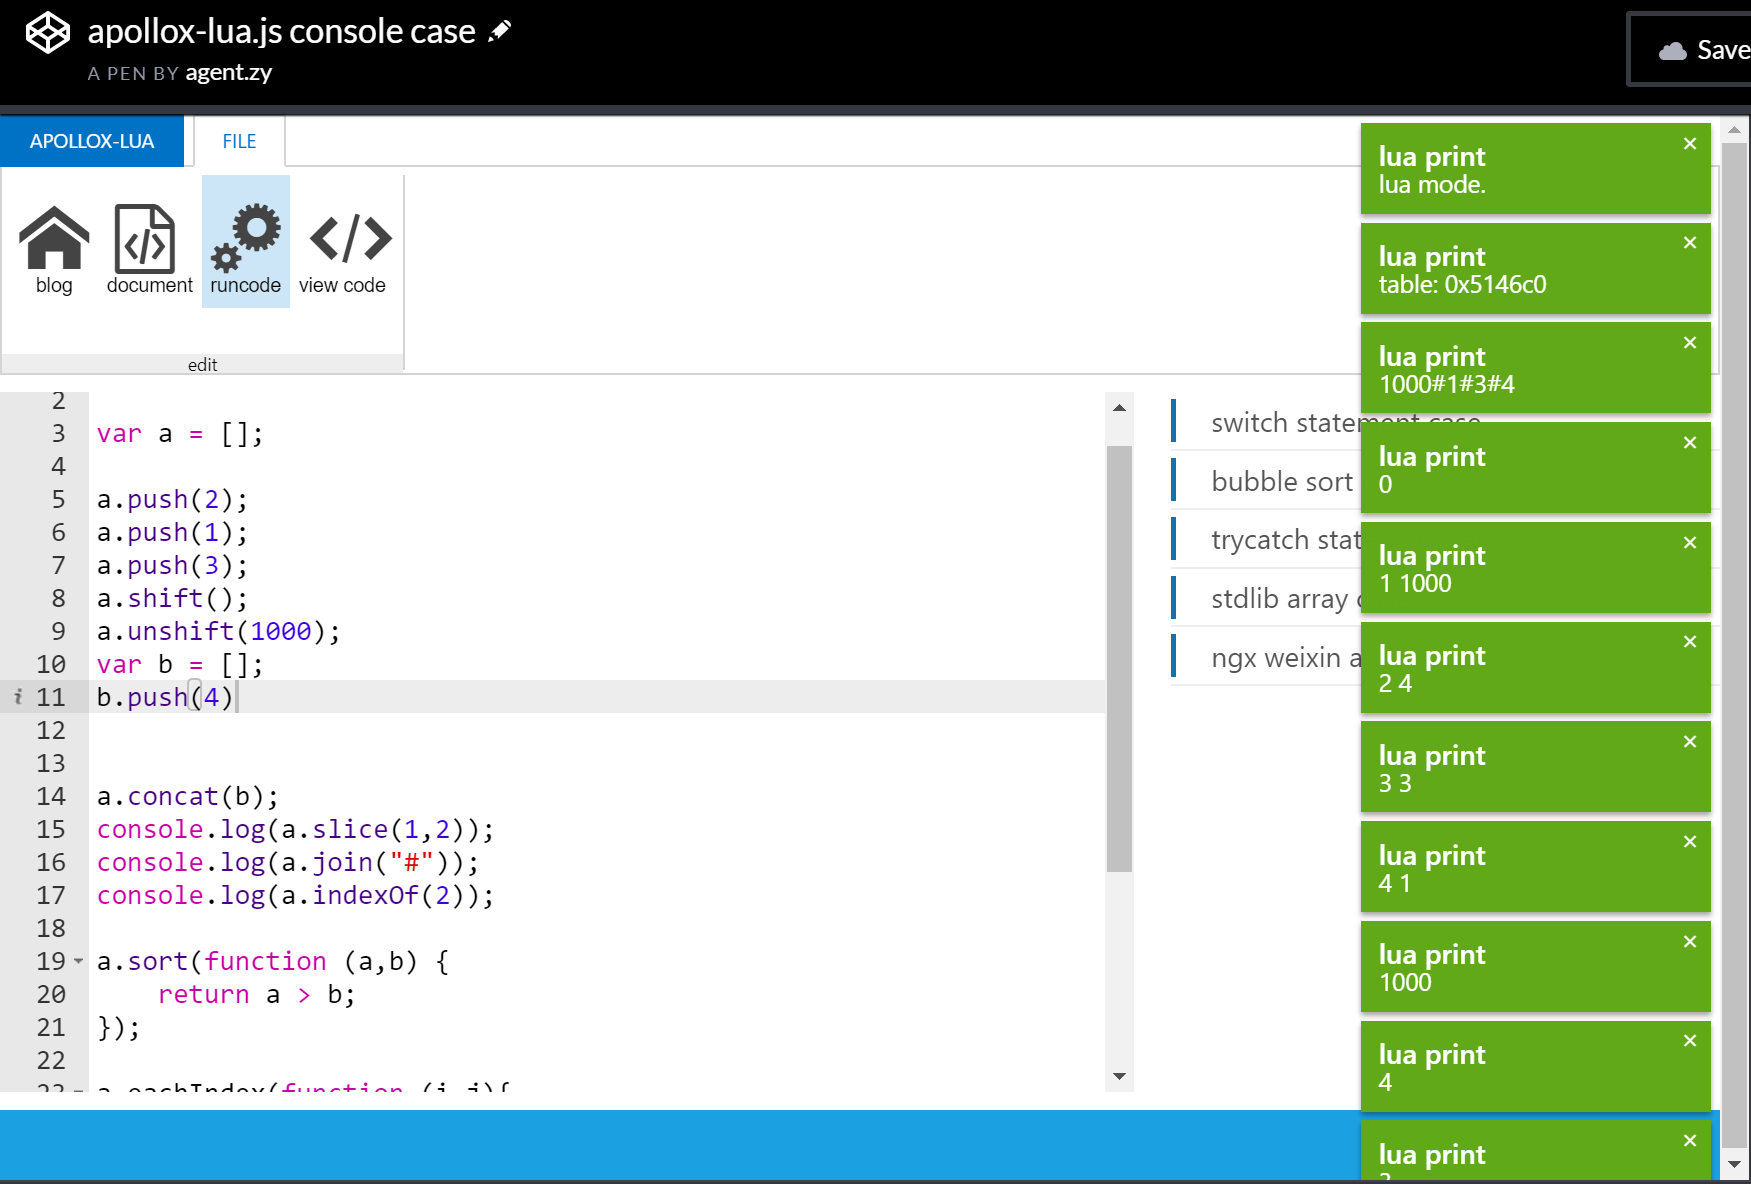Screen dimensions: 1751x1184
Task: Dismiss the 'table: 0x5146c0' notification
Action: [1690, 243]
